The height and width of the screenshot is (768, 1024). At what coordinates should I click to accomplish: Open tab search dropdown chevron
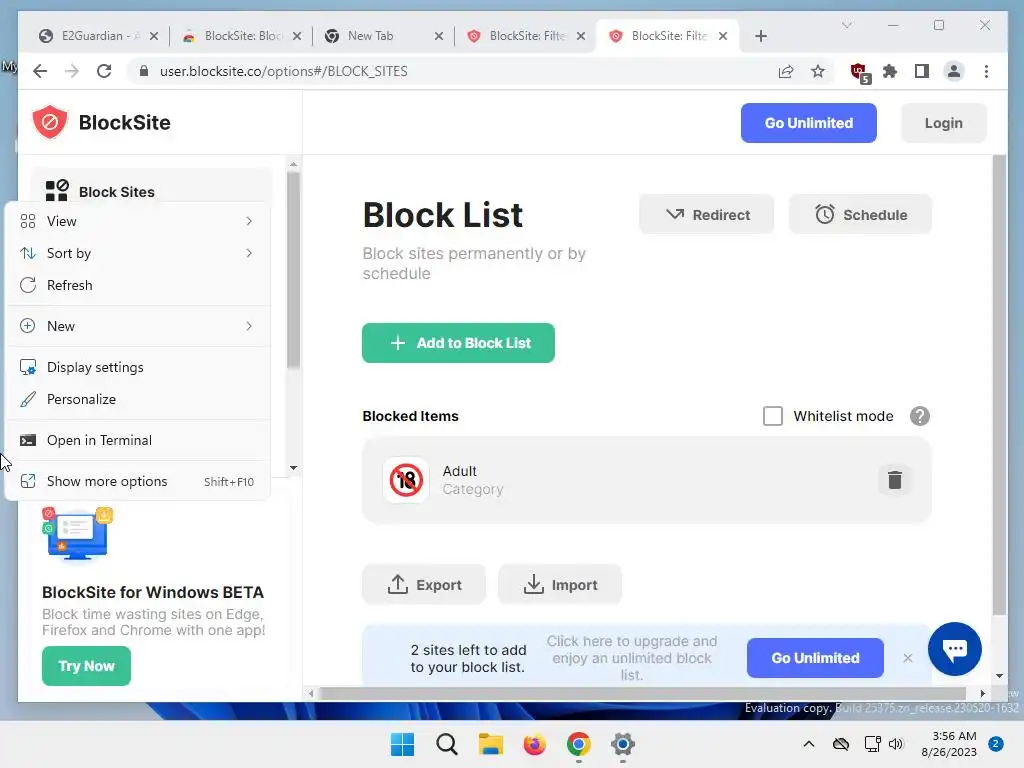pos(847,25)
